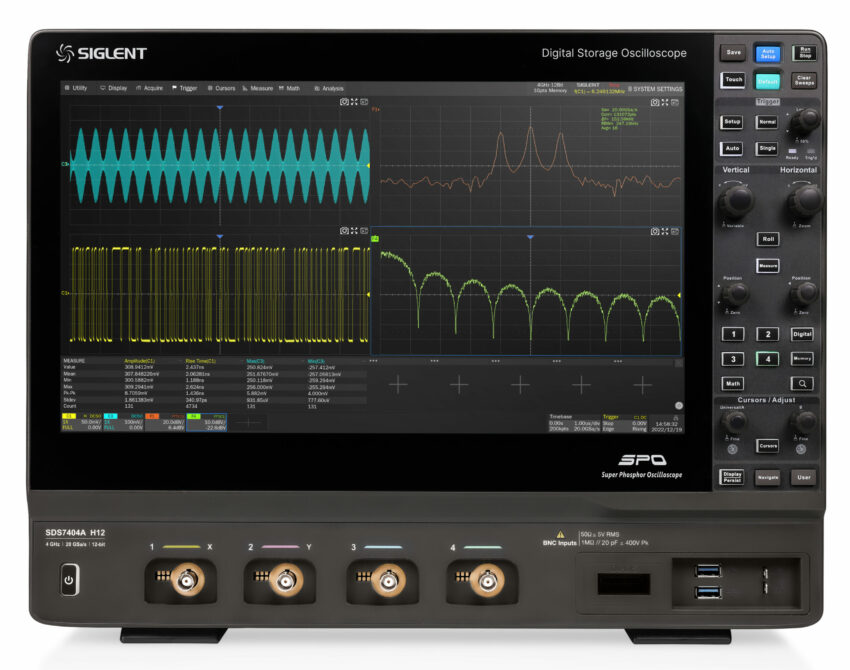Open the Utility menu
Viewport: 850px width, 670px height.
[80, 88]
